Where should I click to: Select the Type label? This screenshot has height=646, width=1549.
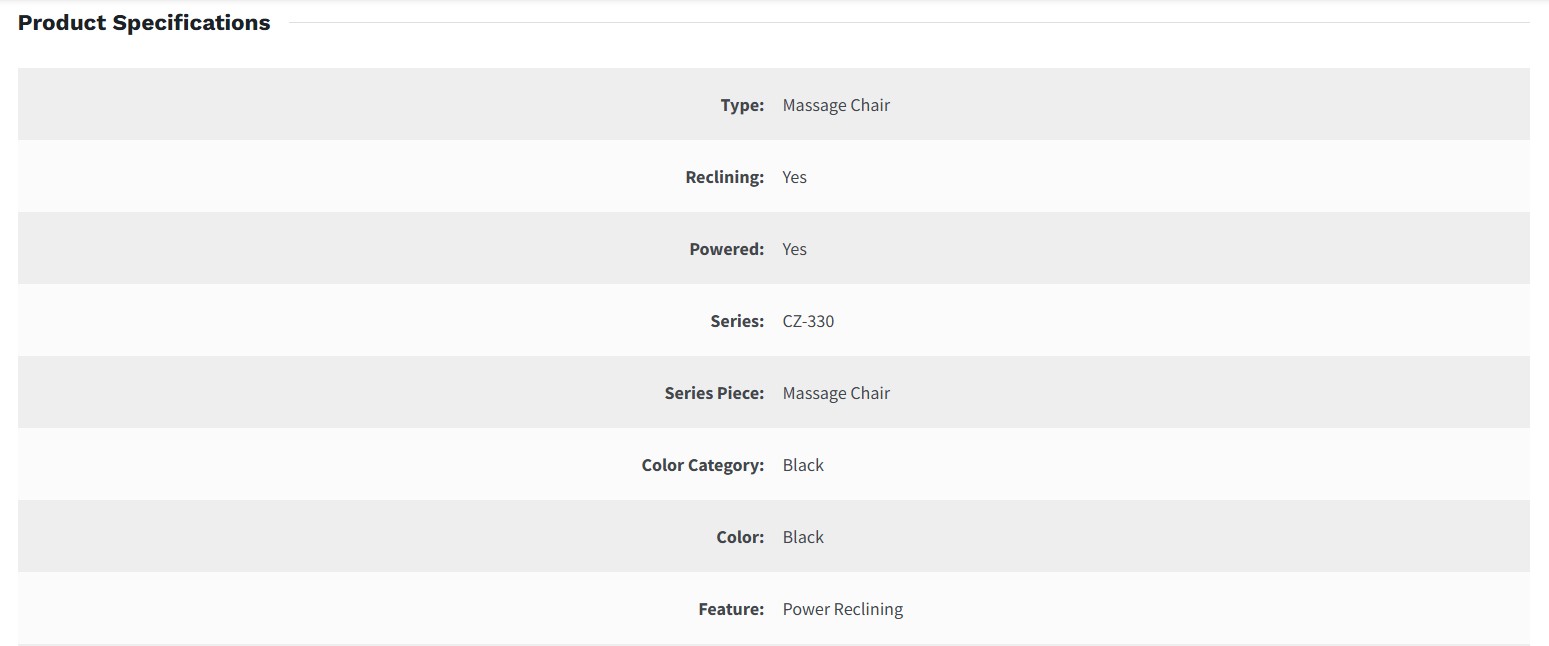point(742,105)
